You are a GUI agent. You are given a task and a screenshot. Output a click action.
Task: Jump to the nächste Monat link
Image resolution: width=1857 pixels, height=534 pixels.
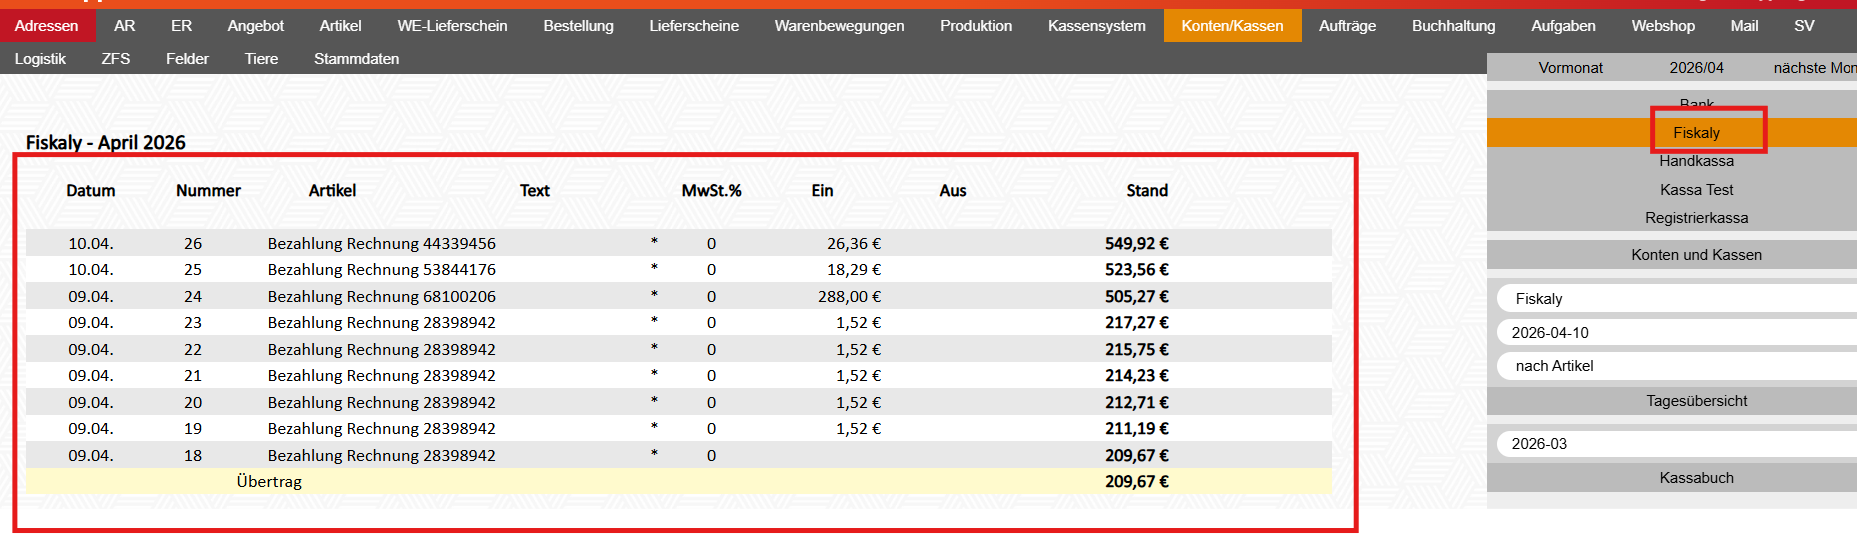point(1813,68)
